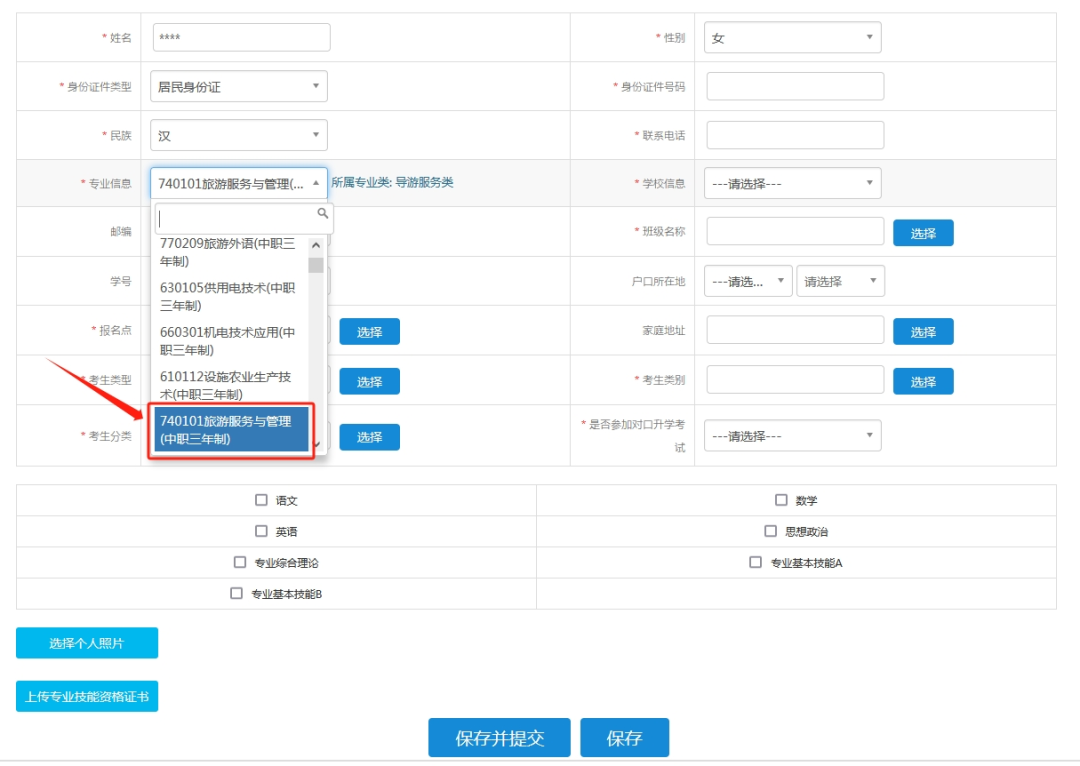1080x766 pixels.
Task: Click the 保存 button
Action: [624, 738]
